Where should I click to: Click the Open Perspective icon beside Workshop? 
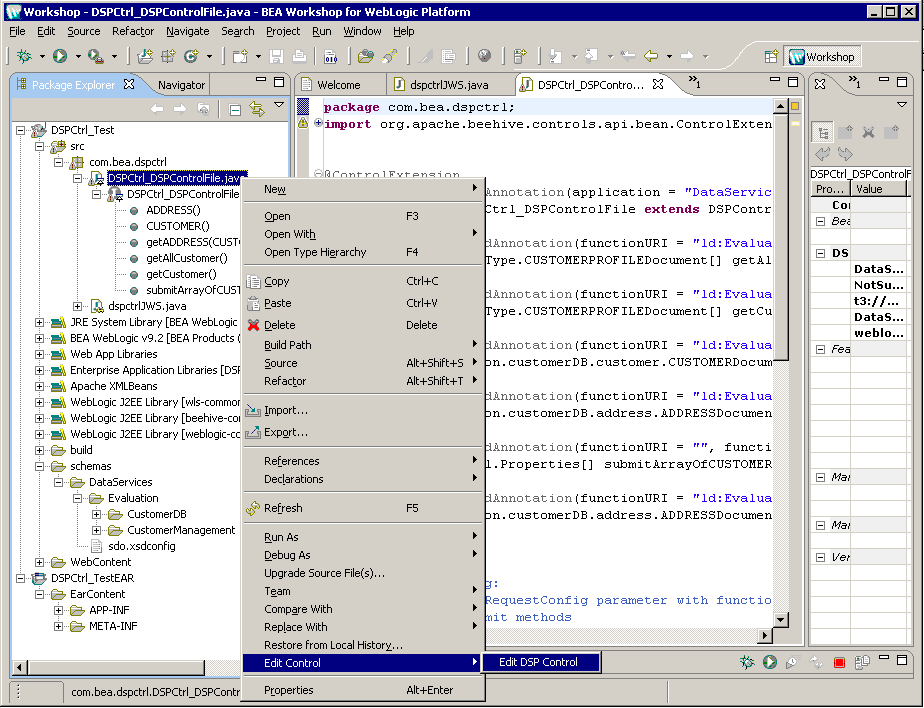pos(771,57)
